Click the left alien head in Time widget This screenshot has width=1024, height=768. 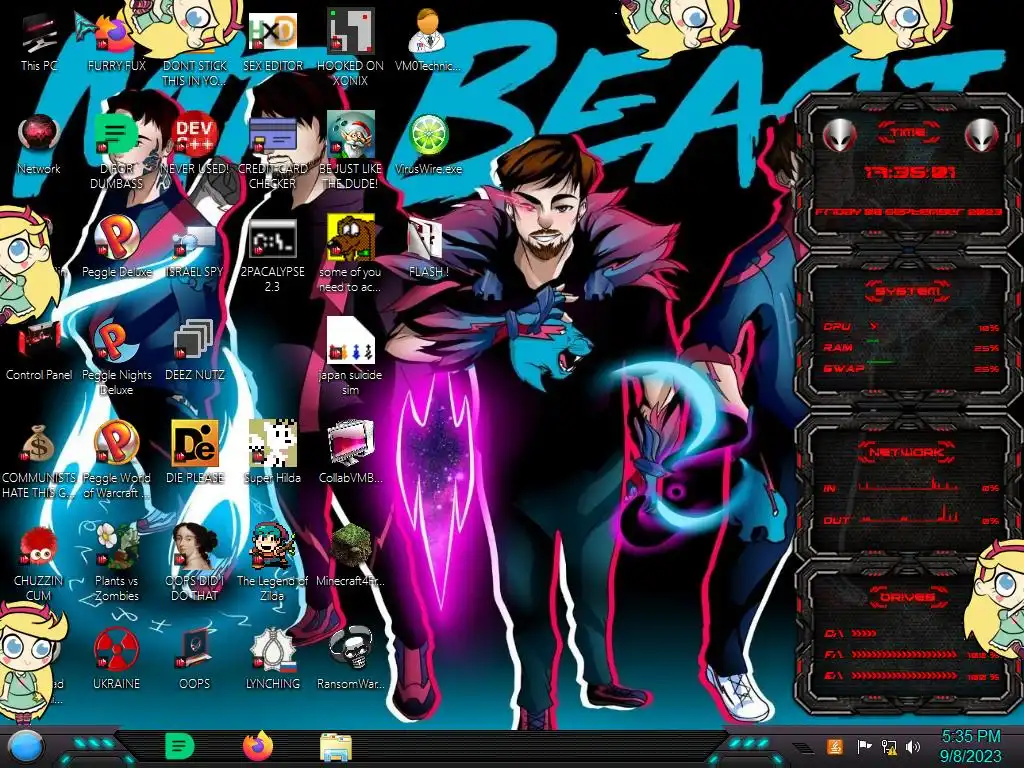click(839, 135)
